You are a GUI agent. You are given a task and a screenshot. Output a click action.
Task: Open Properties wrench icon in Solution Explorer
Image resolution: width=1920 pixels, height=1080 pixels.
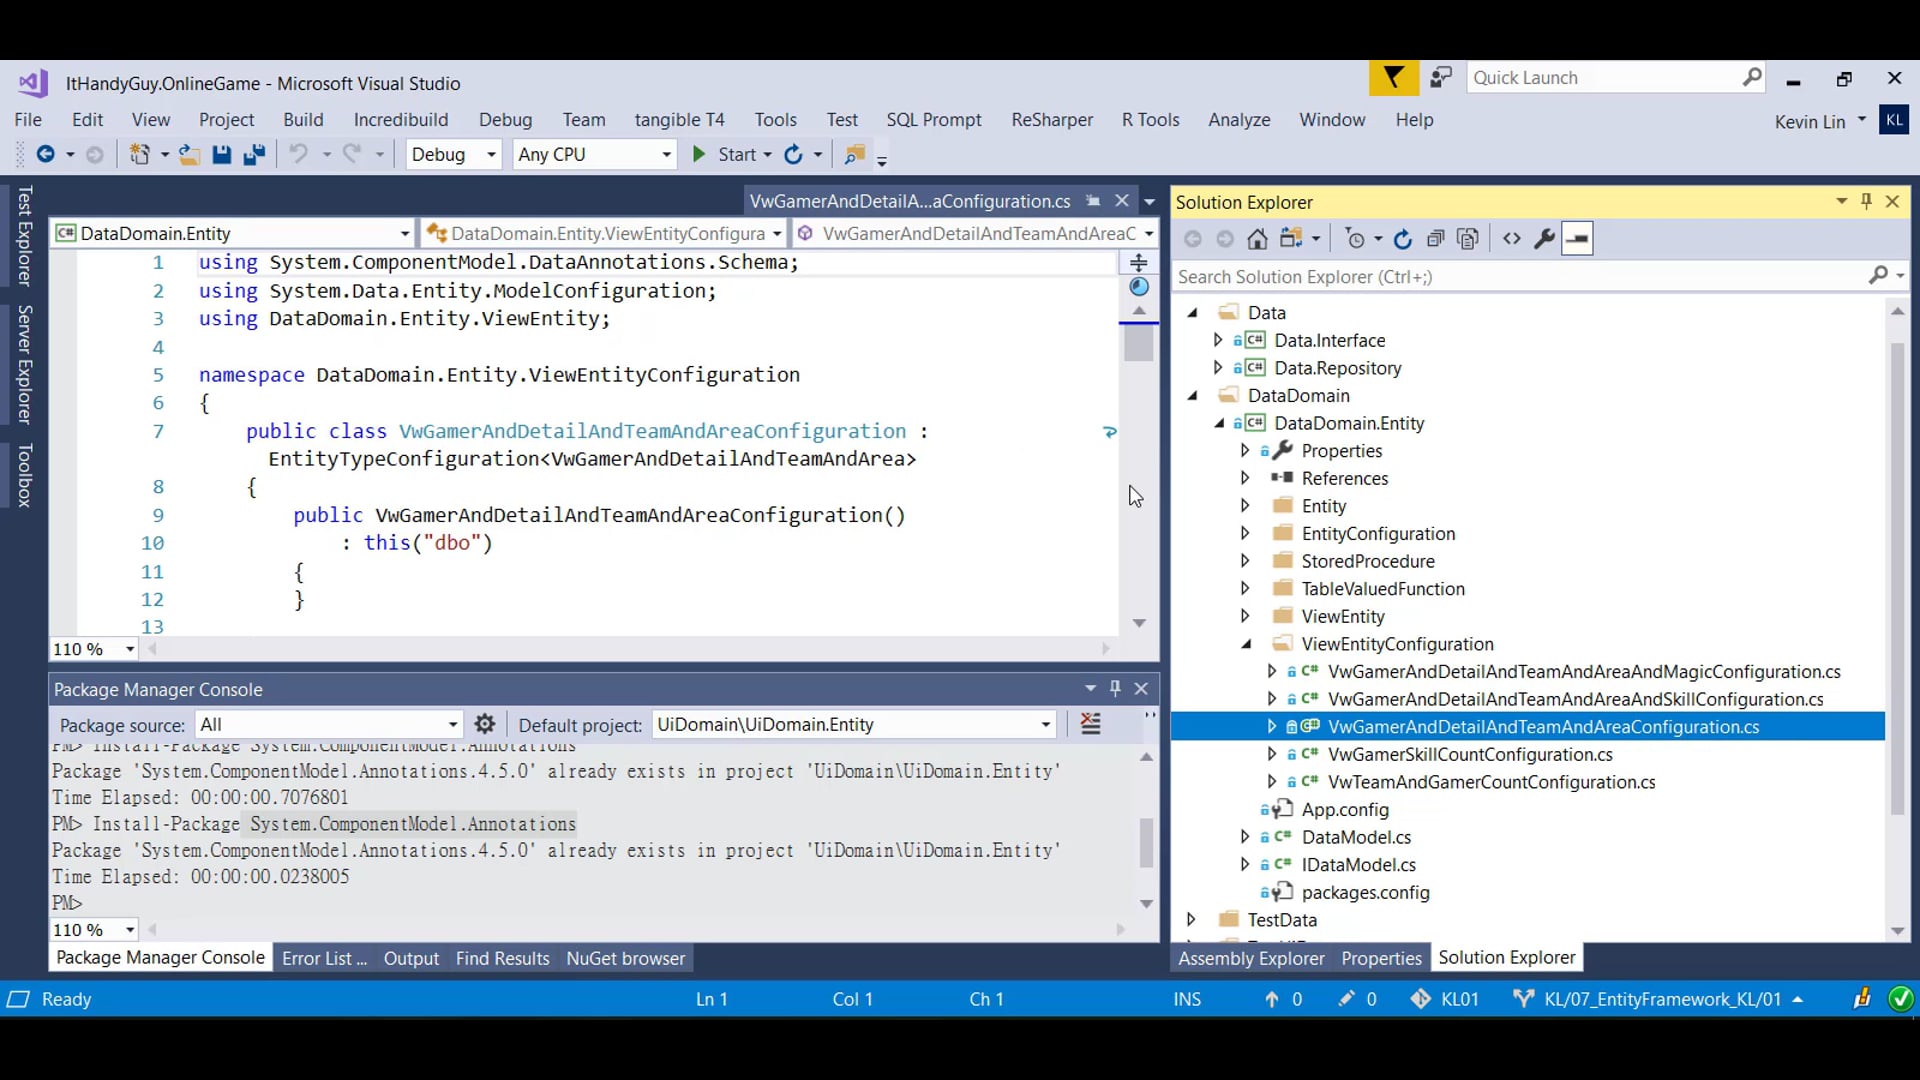tap(1544, 239)
